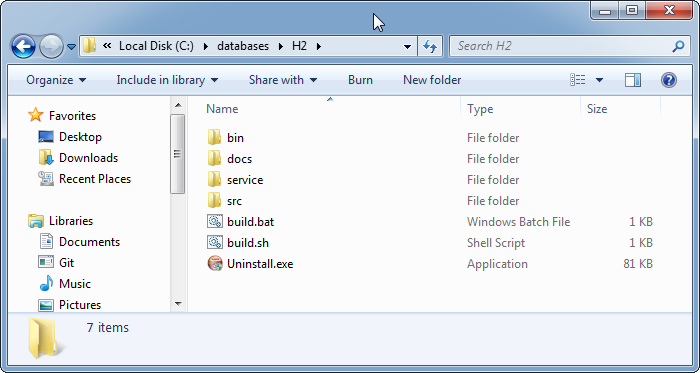This screenshot has height=373, width=700.
Task: Click the change view icon
Action: click(578, 80)
